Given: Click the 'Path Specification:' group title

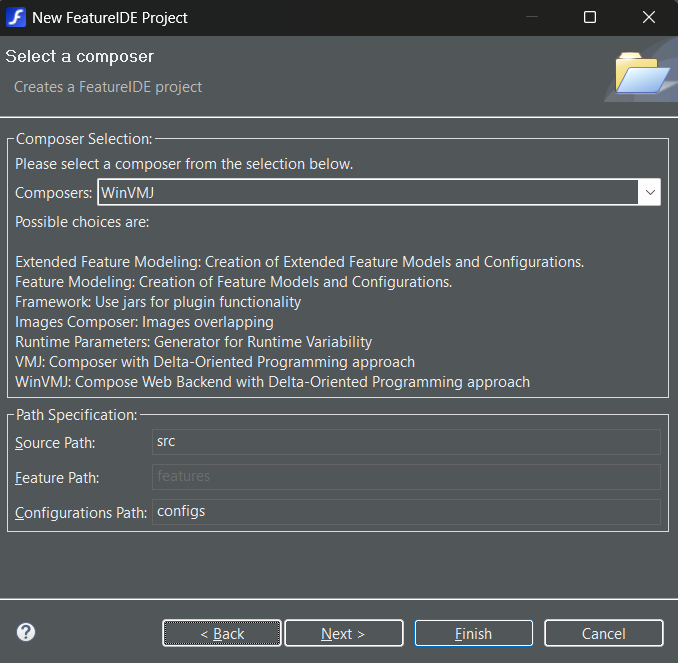Looking at the screenshot, I should 77,415.
